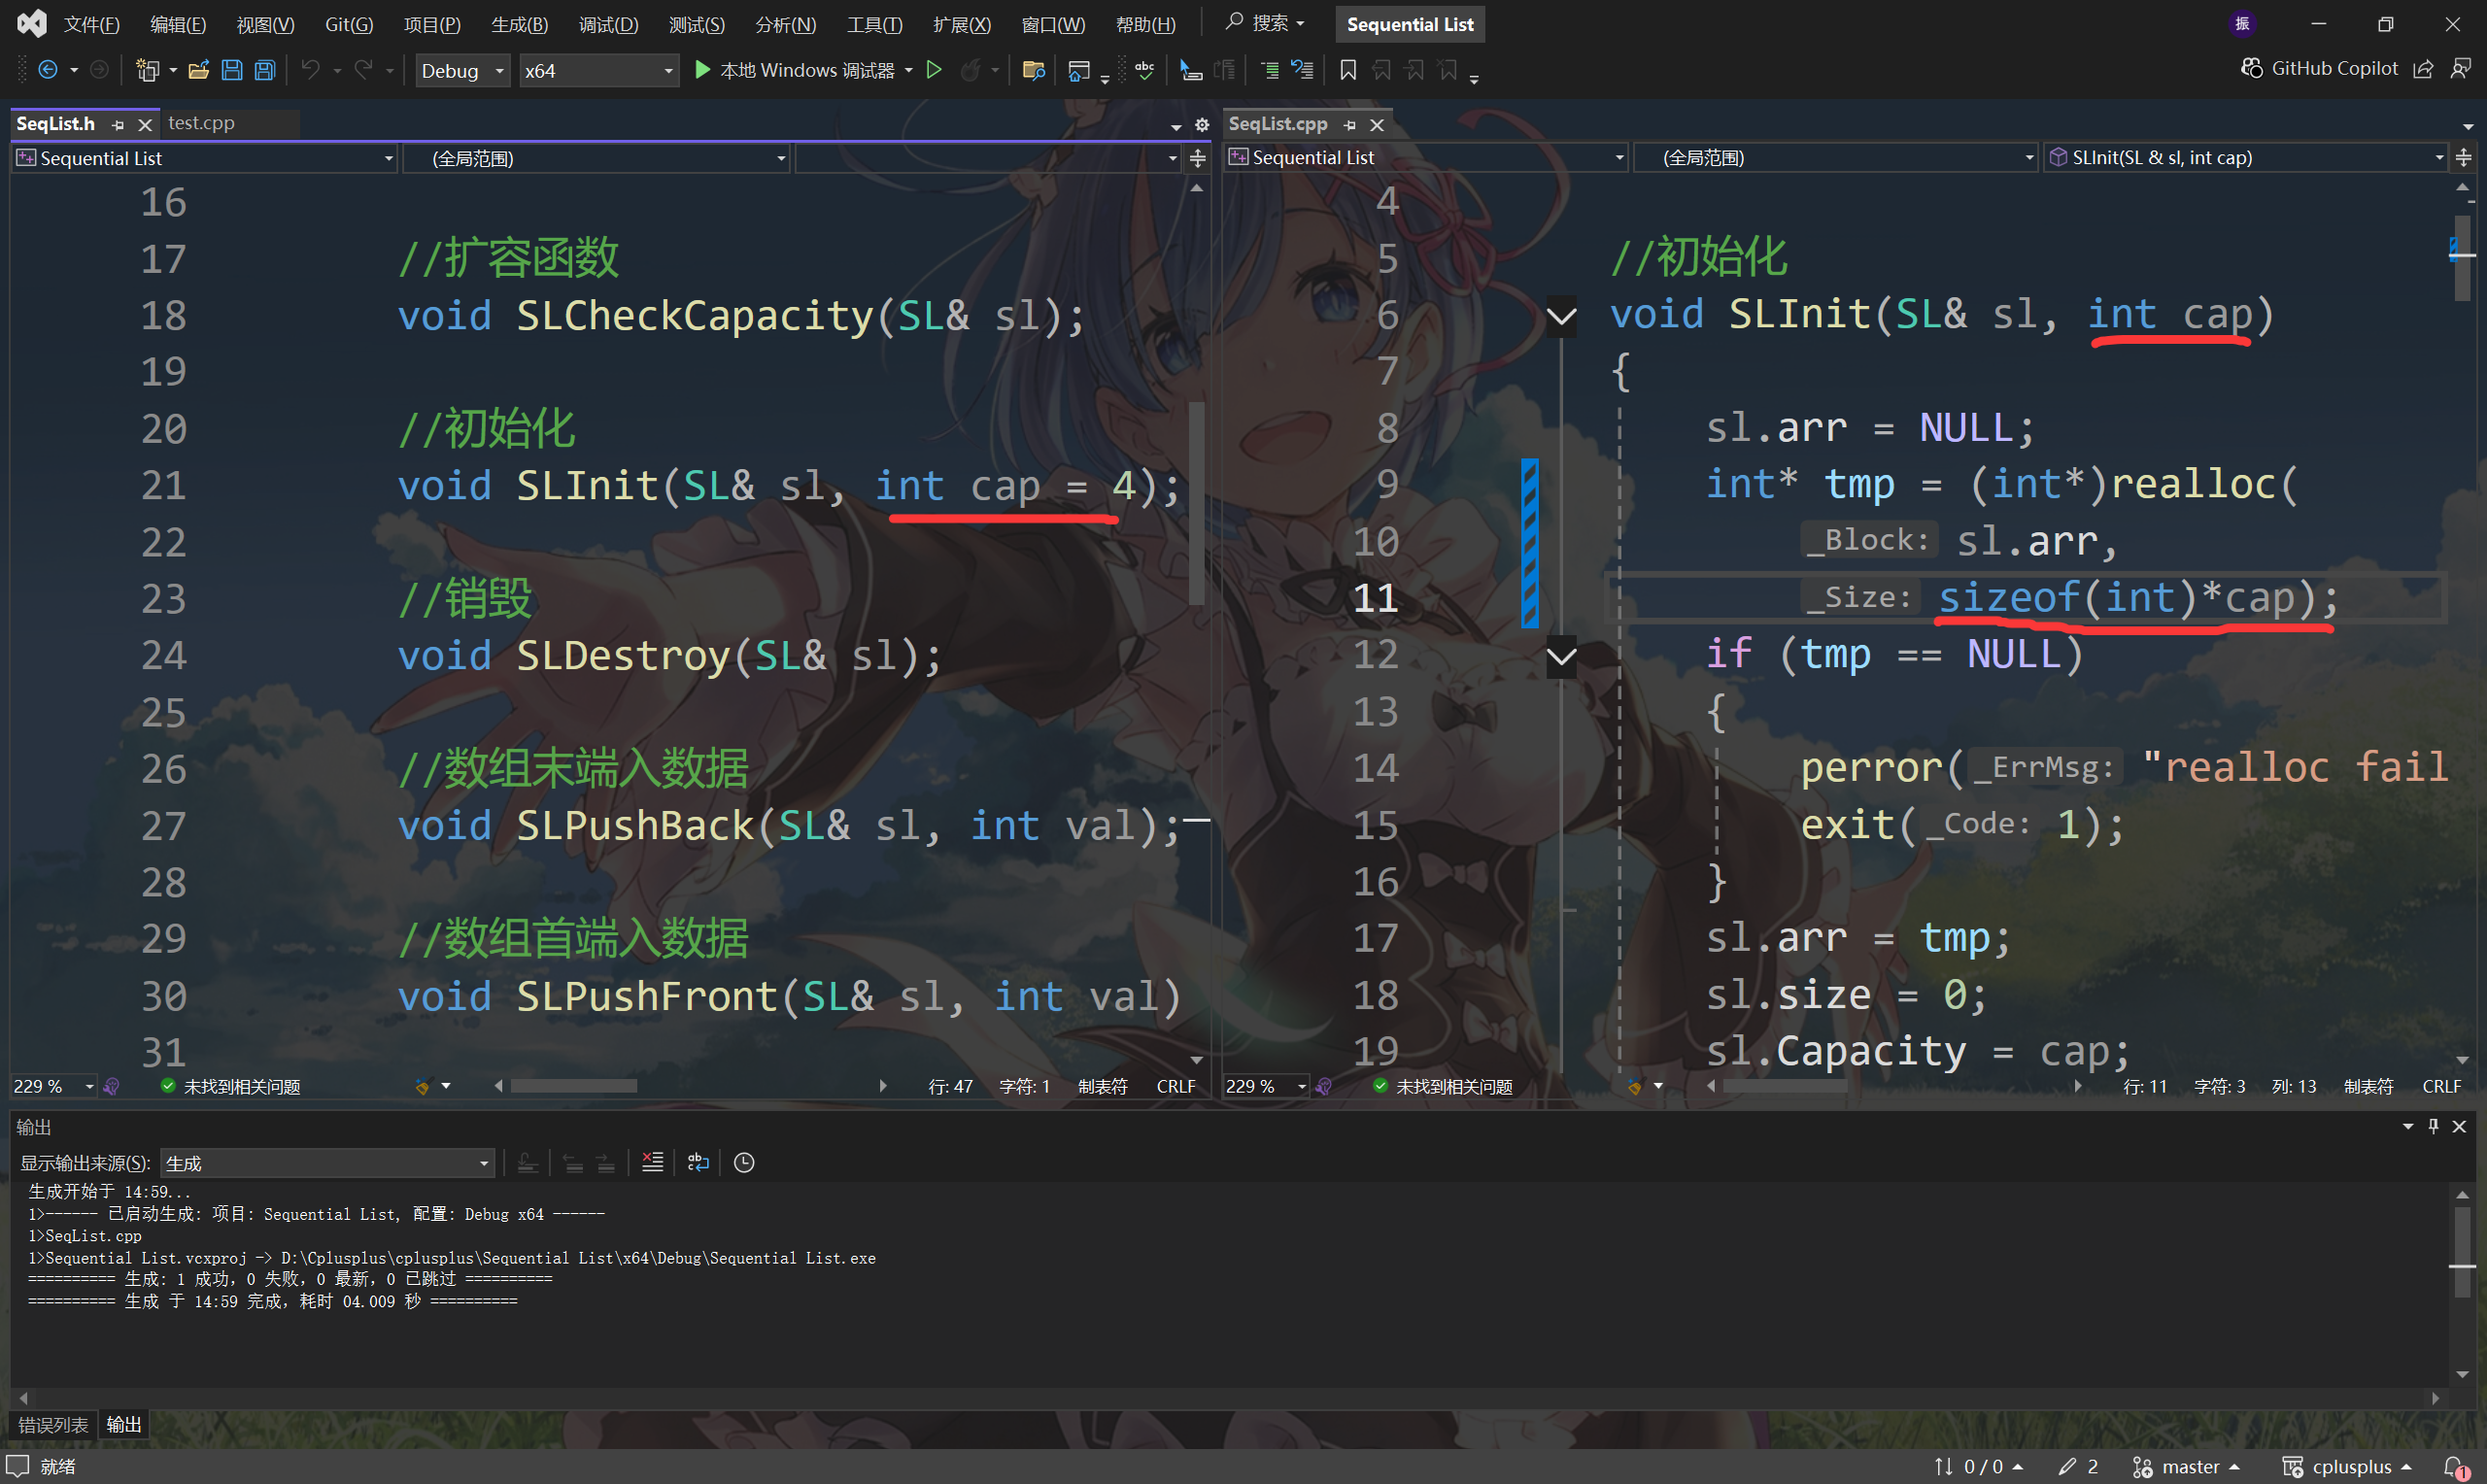Click the Save All toolbar icon
2487x1484 pixels.
click(x=265, y=70)
